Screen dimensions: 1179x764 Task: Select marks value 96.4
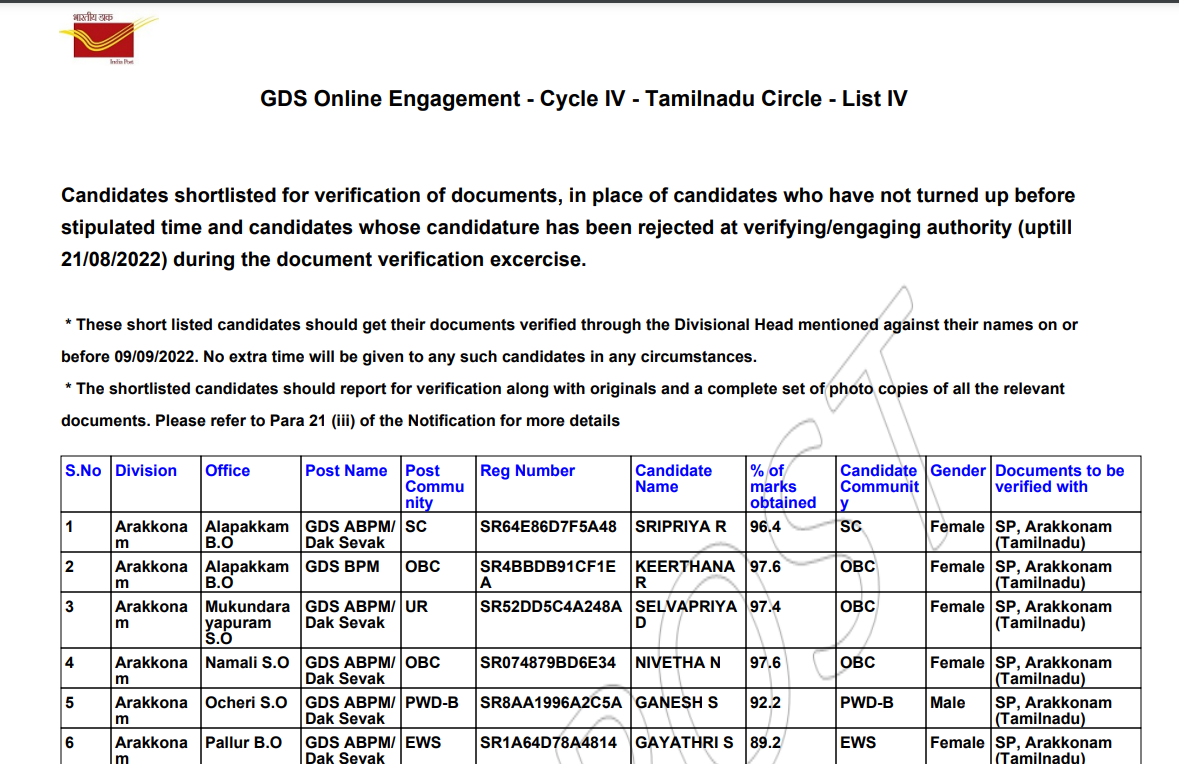click(765, 527)
